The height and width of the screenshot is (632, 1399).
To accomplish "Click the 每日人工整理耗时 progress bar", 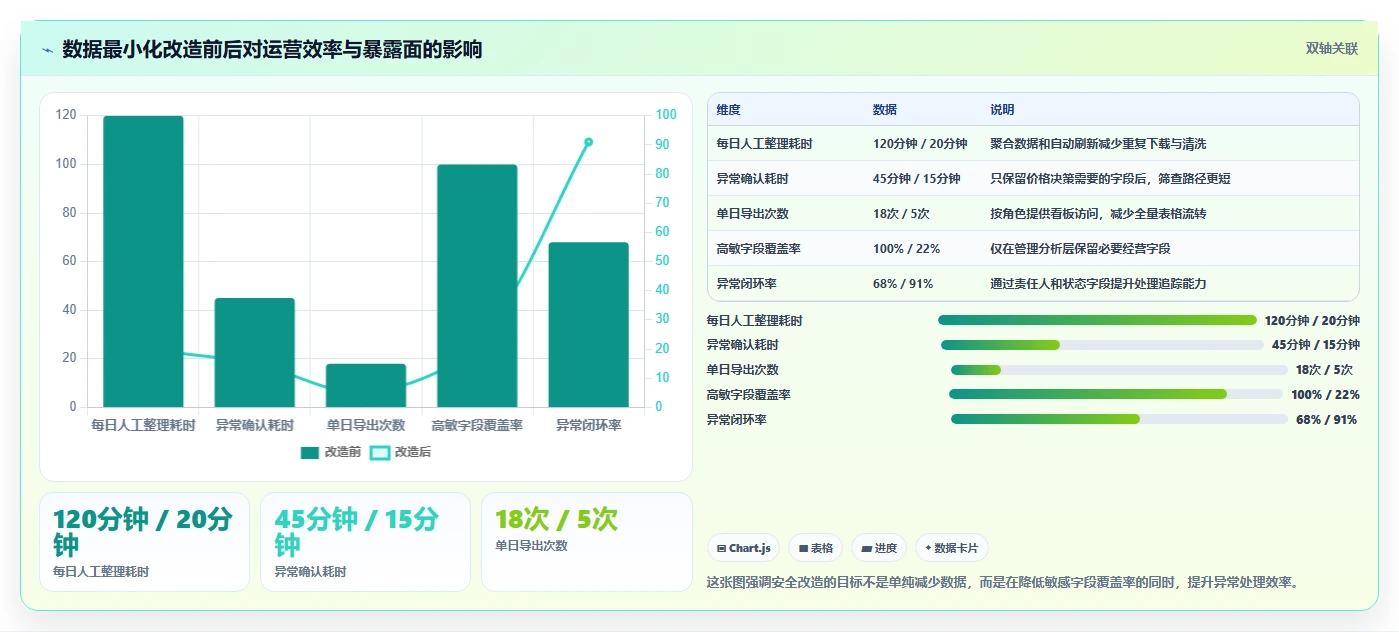I will (x=1097, y=320).
